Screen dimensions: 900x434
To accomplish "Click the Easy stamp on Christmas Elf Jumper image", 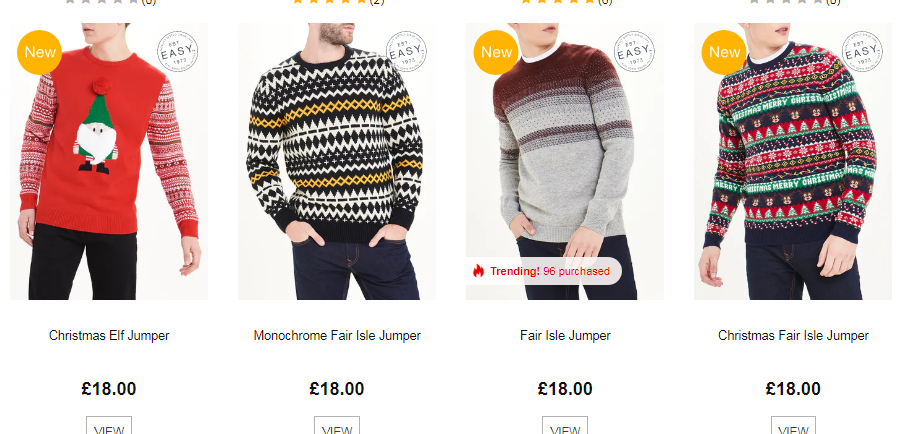I will [x=178, y=51].
